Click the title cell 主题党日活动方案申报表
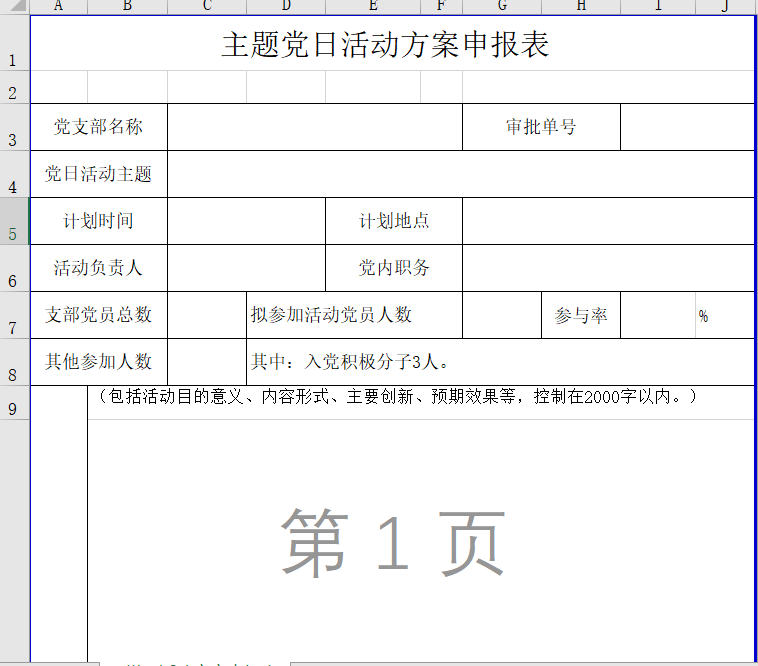The width and height of the screenshot is (758, 666). coord(385,45)
